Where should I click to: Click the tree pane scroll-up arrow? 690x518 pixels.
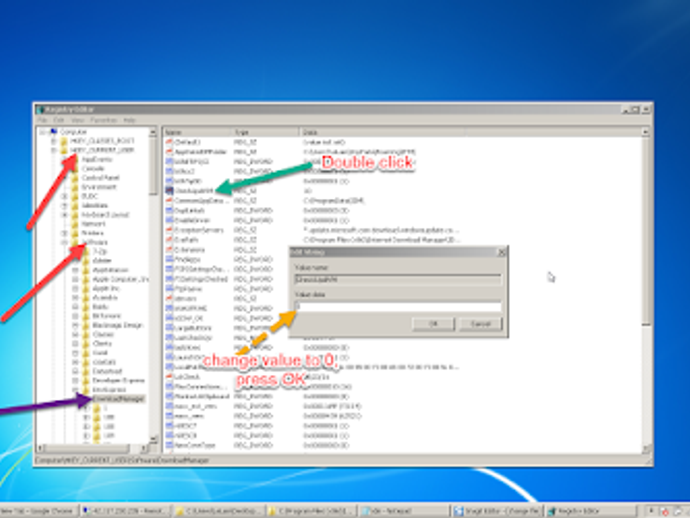click(x=153, y=132)
